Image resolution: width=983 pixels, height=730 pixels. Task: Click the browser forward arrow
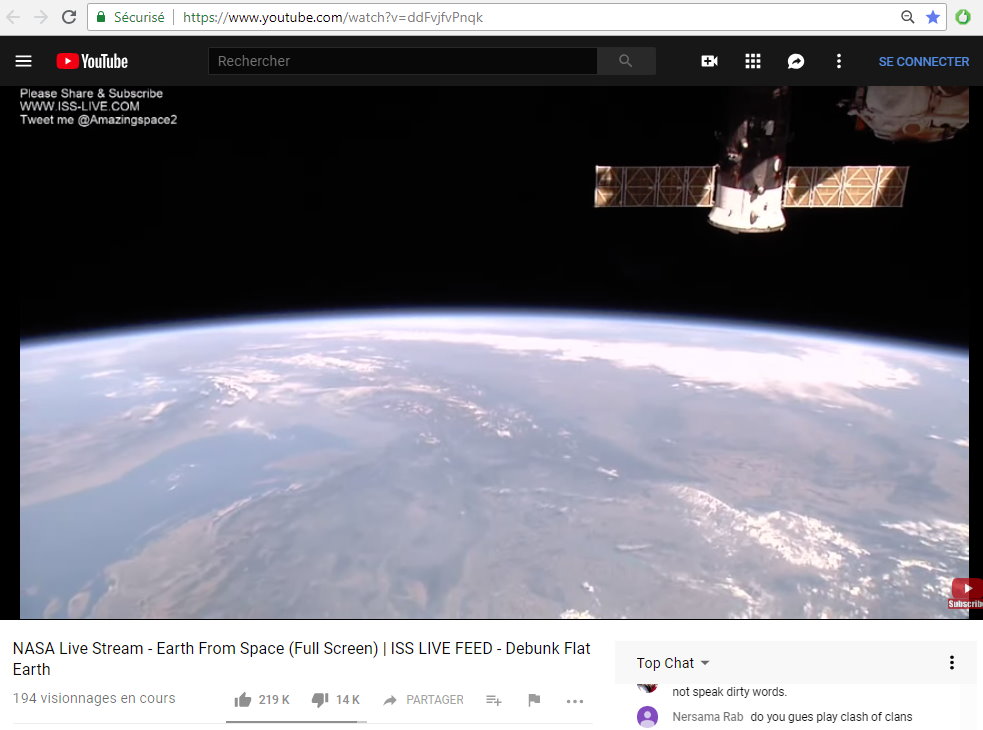tap(41, 17)
